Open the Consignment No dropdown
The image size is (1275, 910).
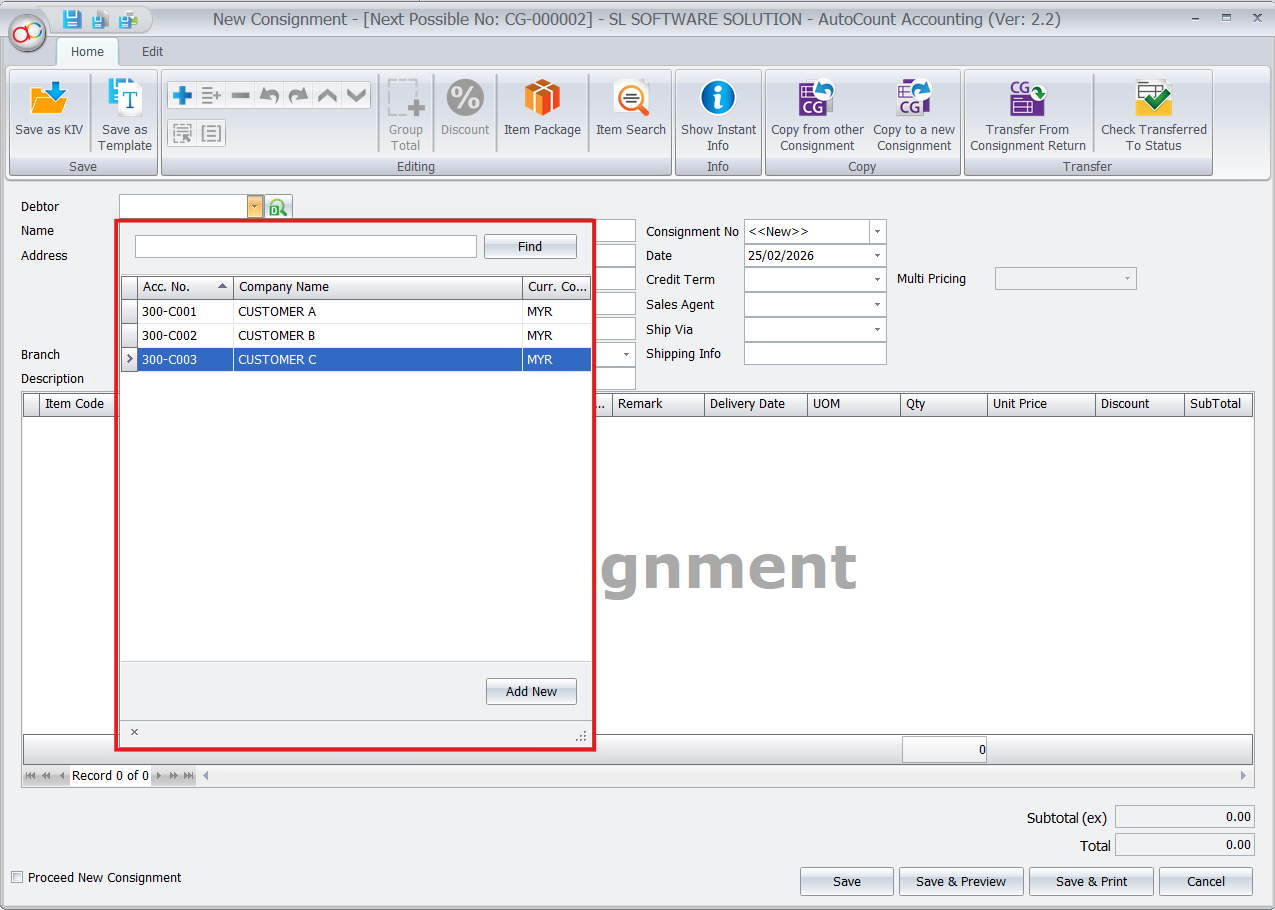877,231
